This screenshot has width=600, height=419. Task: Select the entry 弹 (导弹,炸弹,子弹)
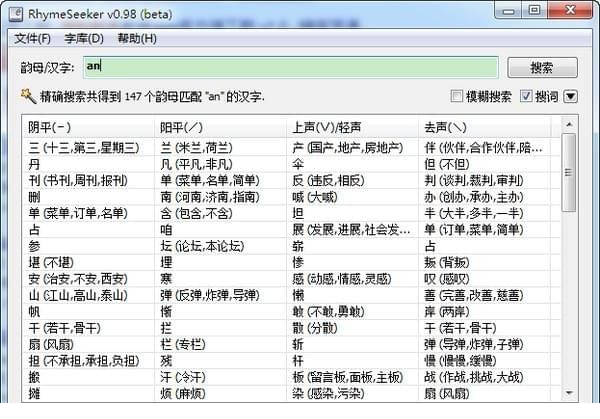[474, 344]
